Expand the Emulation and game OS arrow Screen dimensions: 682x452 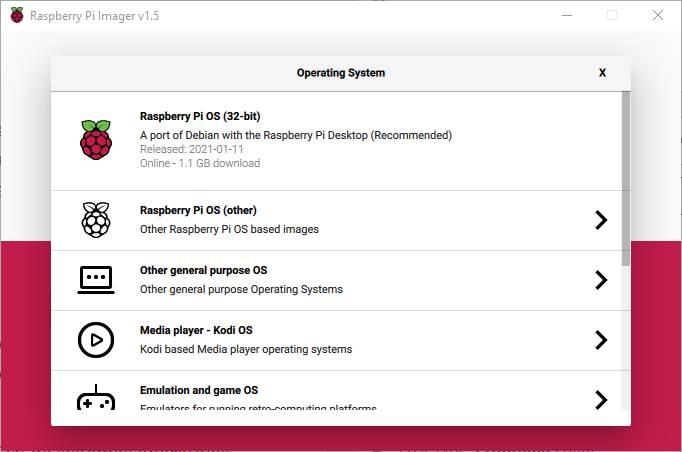(x=600, y=399)
